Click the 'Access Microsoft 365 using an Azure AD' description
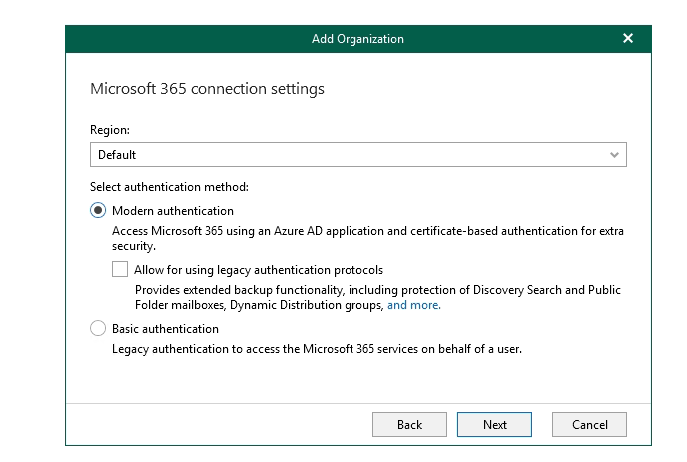687x462 pixels. tap(368, 238)
